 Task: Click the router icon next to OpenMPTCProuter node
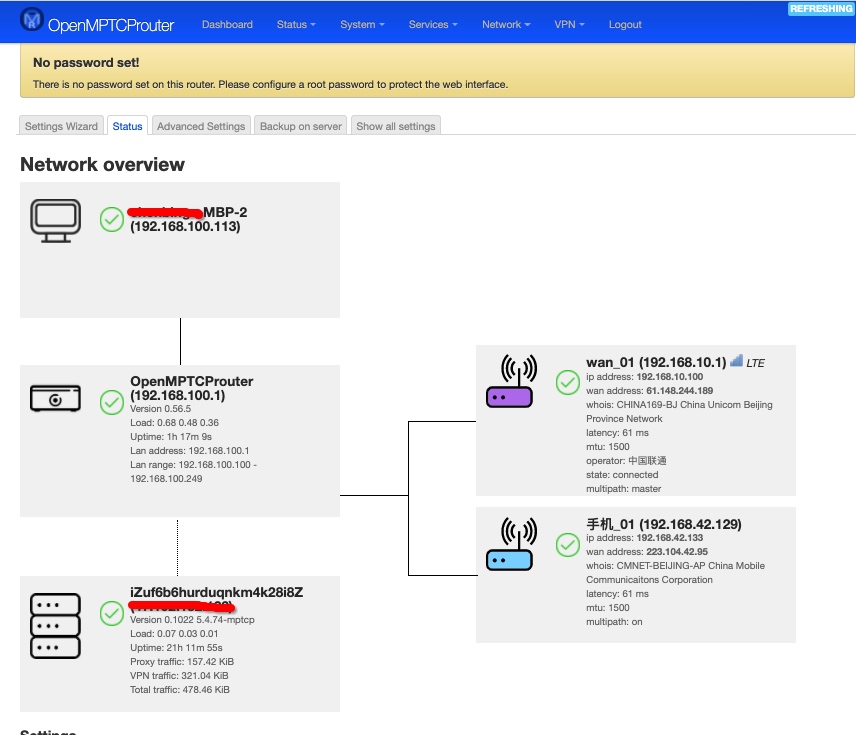(55, 398)
